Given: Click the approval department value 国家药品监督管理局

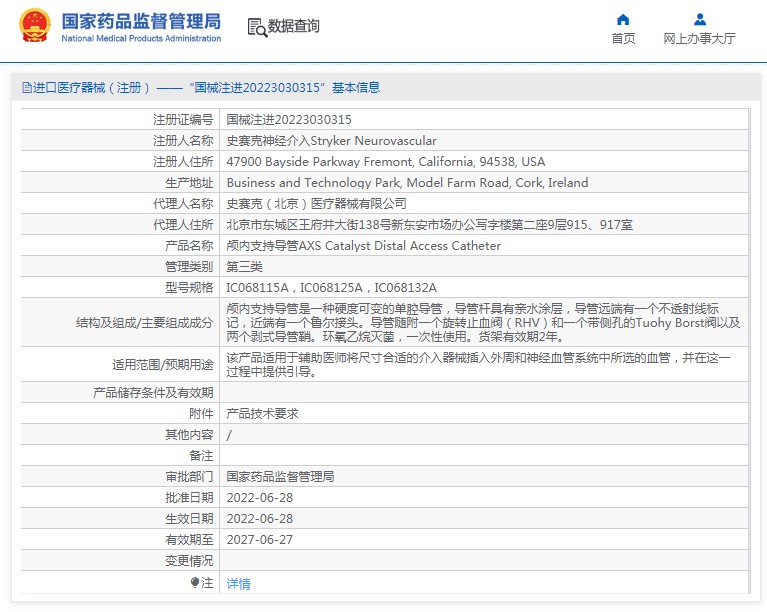Looking at the screenshot, I should (x=280, y=476).
